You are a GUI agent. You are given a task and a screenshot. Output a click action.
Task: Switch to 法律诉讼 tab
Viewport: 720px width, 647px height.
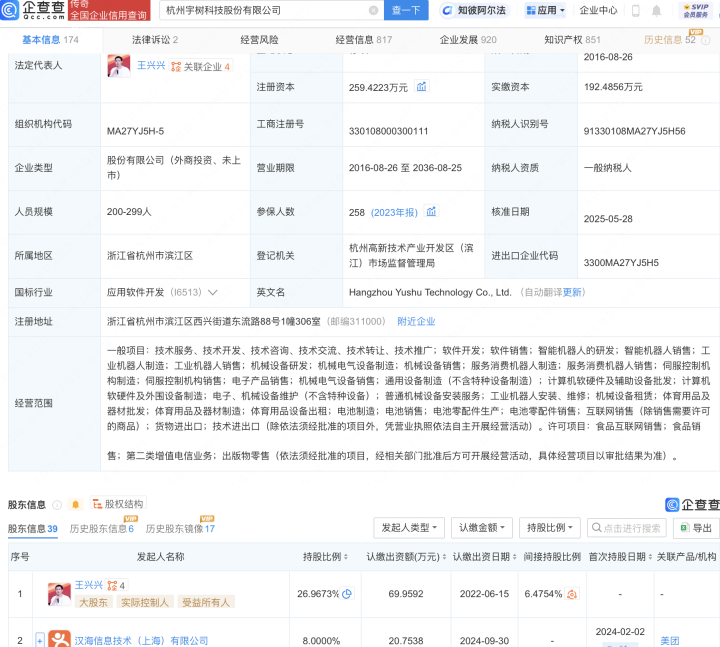[x=155, y=39]
